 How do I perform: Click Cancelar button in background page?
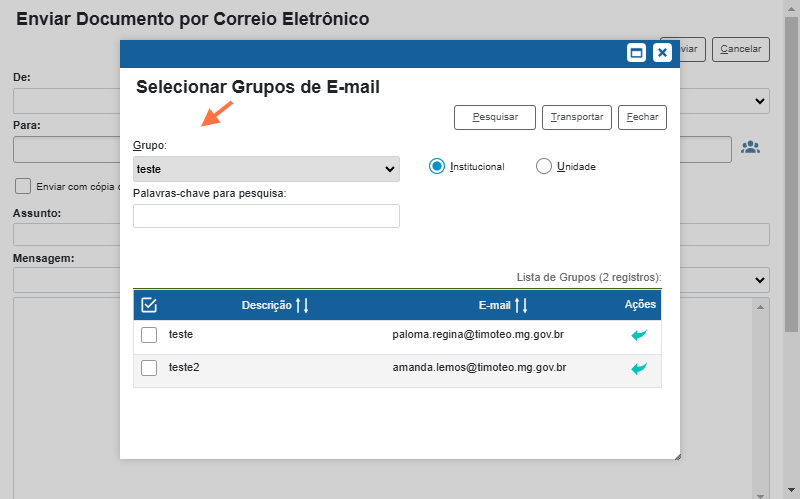coord(741,49)
